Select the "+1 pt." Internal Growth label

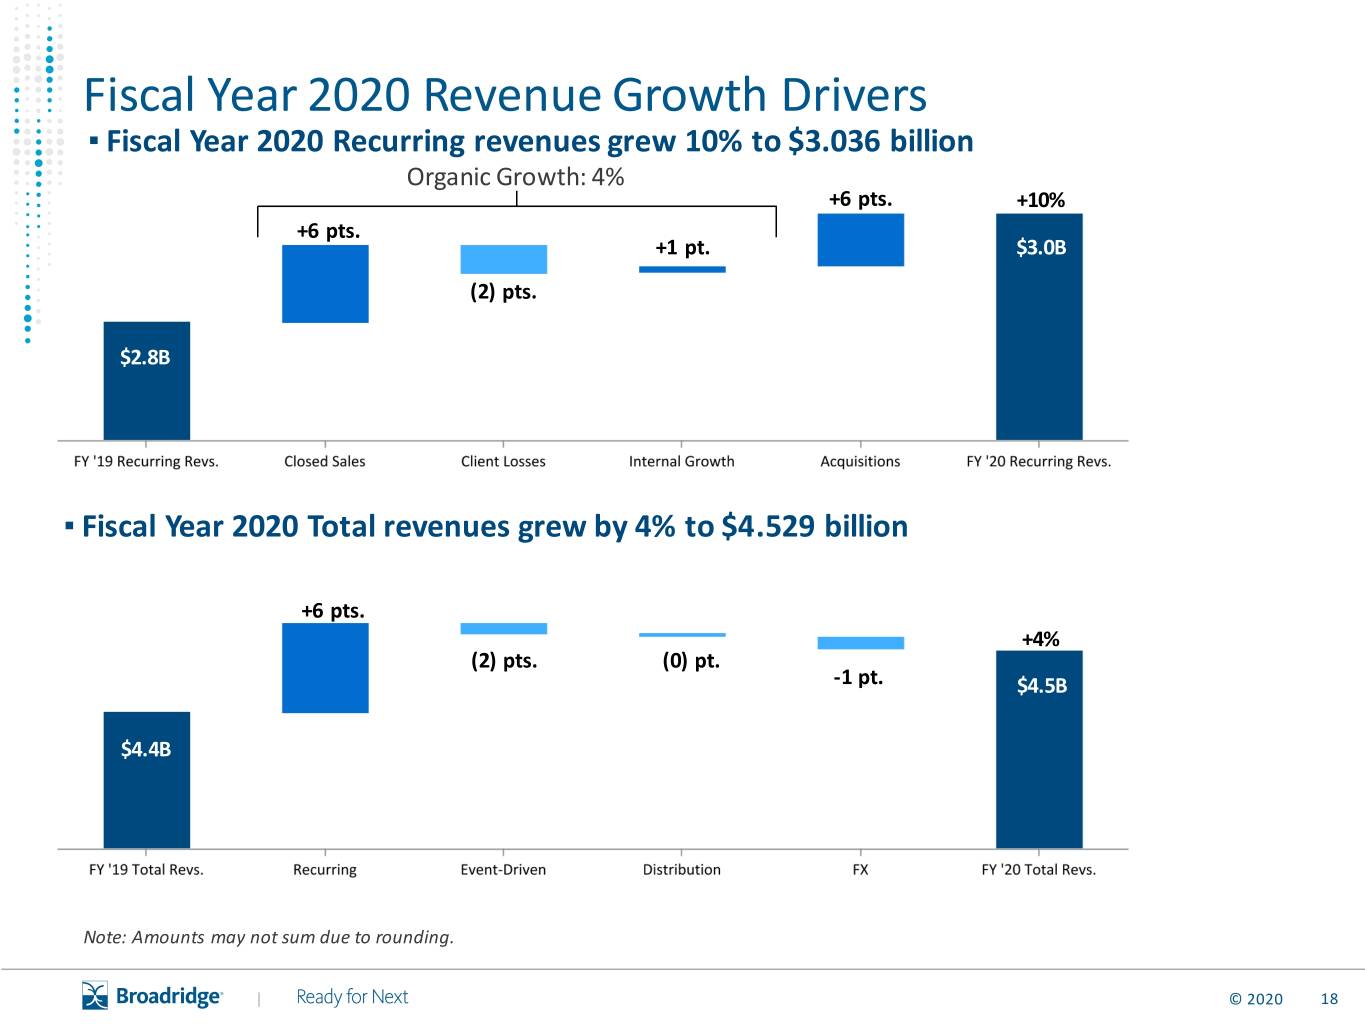click(682, 247)
